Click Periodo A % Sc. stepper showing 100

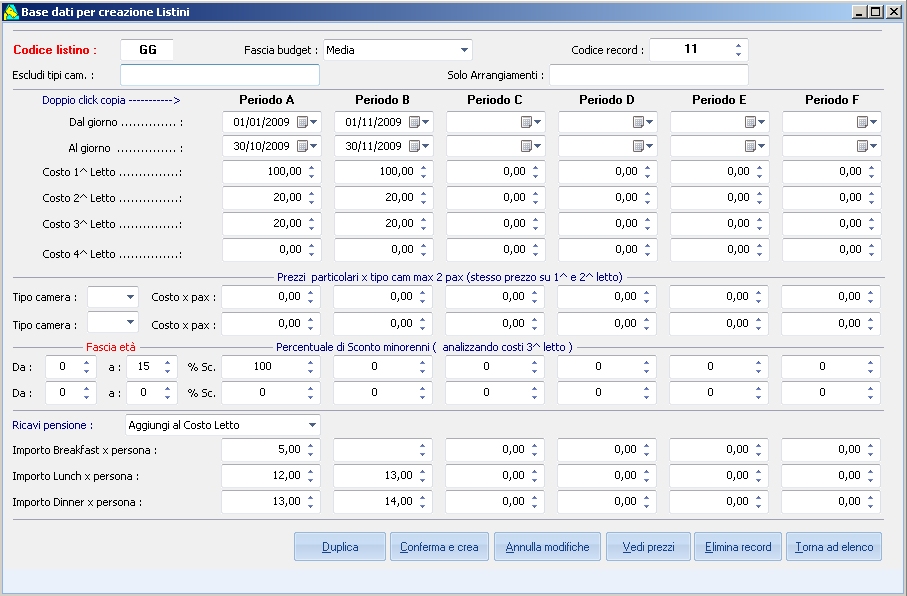click(310, 367)
